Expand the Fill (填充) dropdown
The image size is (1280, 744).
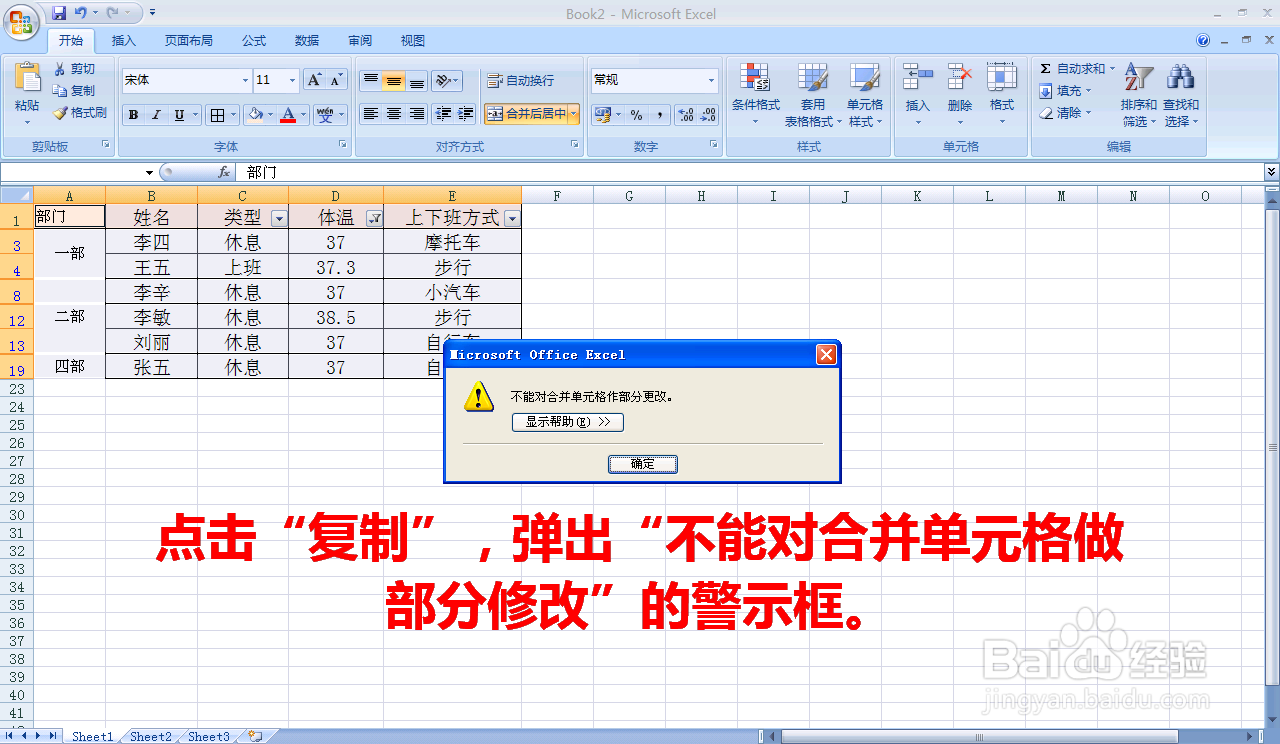click(1088, 91)
